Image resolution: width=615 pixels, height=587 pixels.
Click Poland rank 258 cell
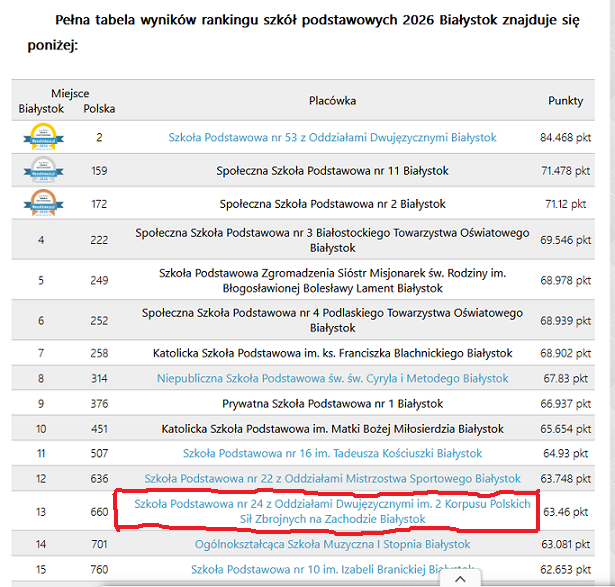coord(99,353)
